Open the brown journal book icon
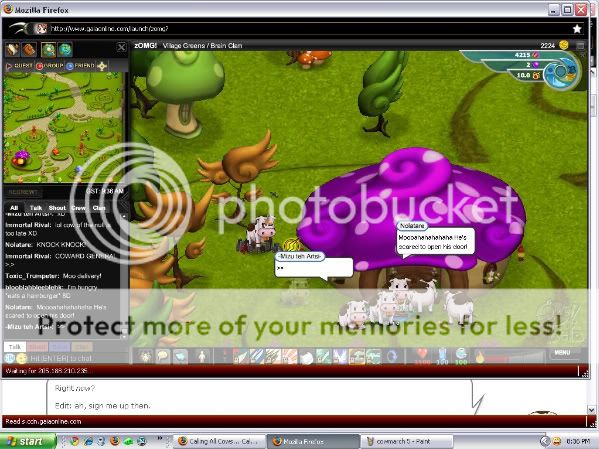Screen dimensions: 599x449 [x=29, y=50]
